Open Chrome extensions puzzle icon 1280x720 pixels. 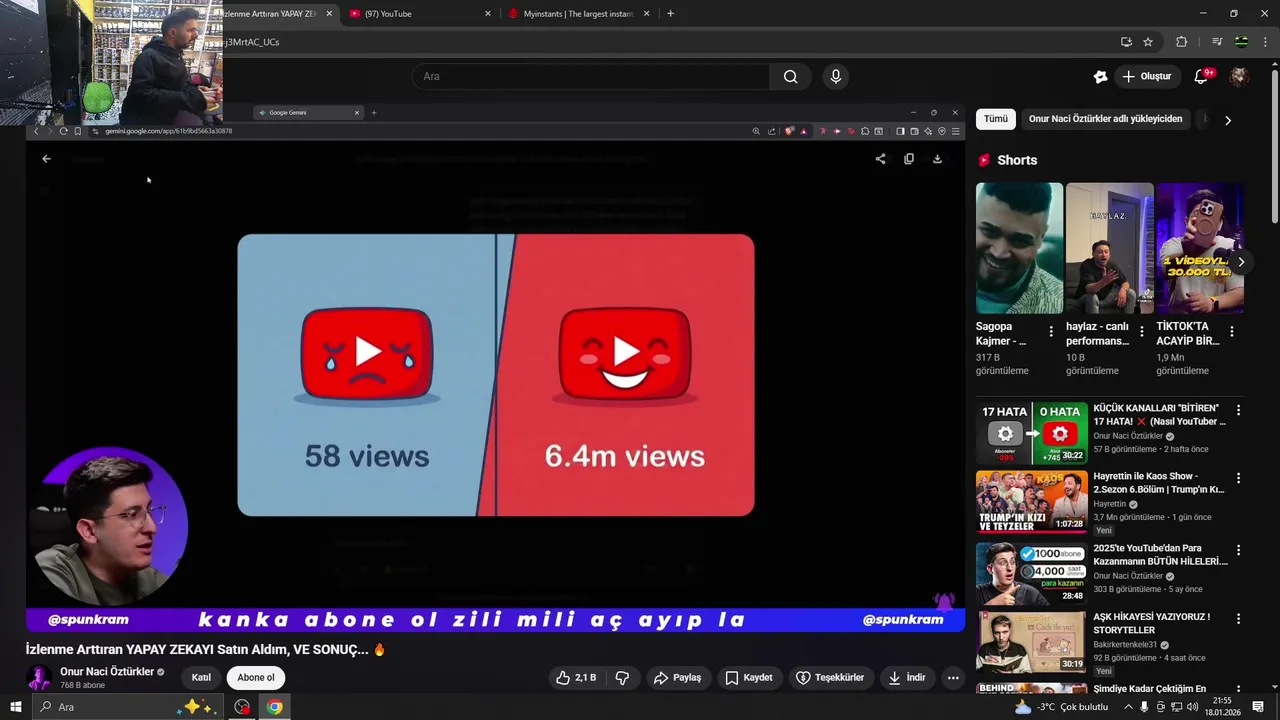tap(1181, 42)
